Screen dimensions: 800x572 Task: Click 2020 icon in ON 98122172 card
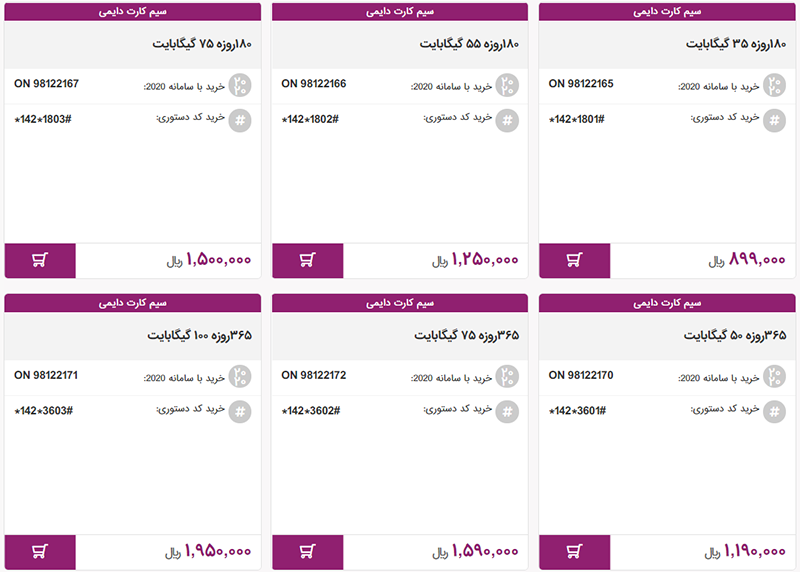pos(507,376)
